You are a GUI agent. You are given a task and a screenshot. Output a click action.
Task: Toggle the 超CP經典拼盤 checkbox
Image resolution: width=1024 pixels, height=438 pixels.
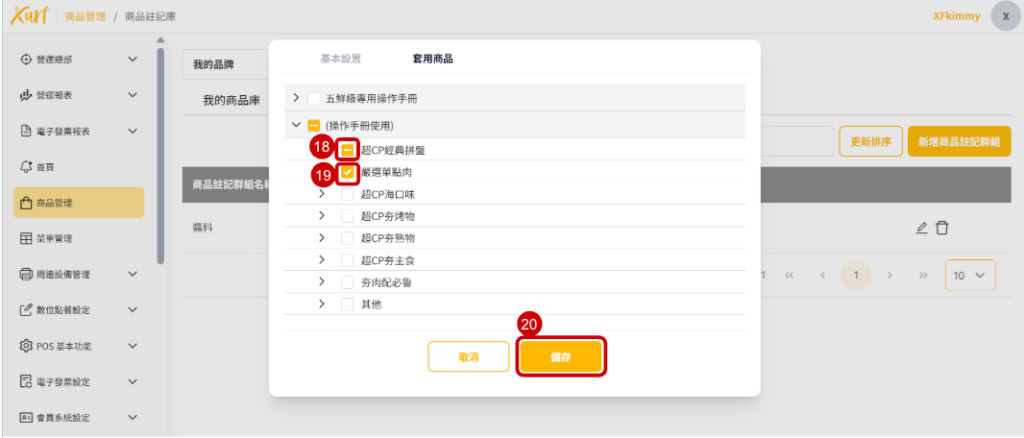click(347, 149)
